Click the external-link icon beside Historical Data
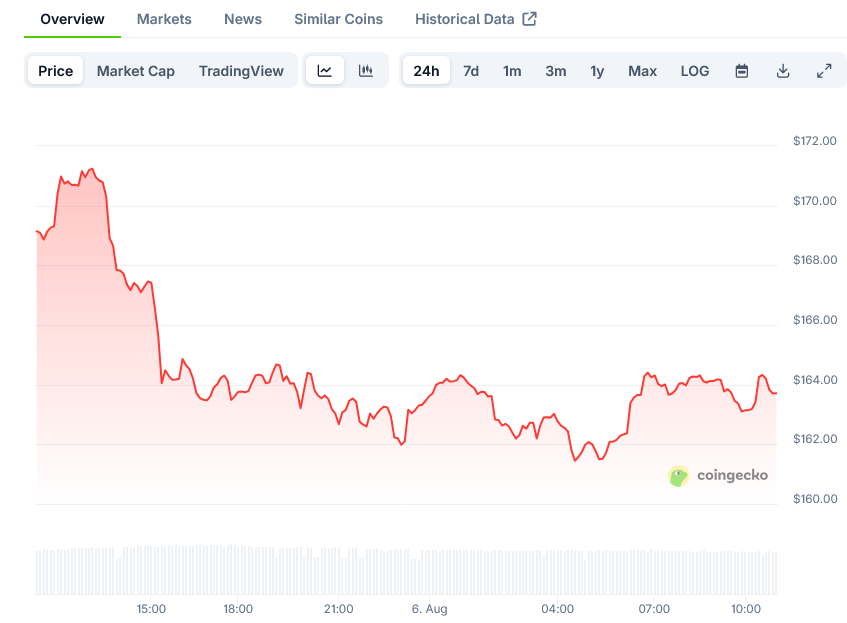847x623 pixels. [x=529, y=19]
